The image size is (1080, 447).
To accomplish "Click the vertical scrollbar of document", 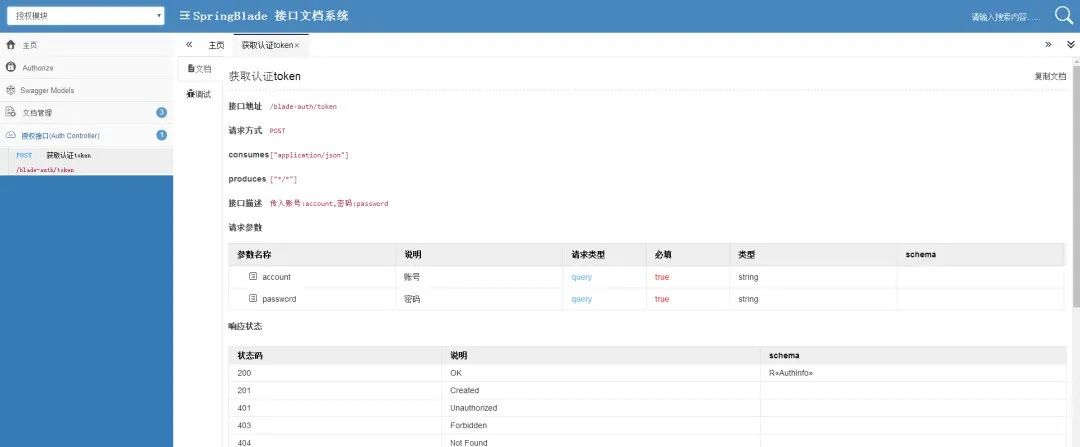I will point(1076,186).
